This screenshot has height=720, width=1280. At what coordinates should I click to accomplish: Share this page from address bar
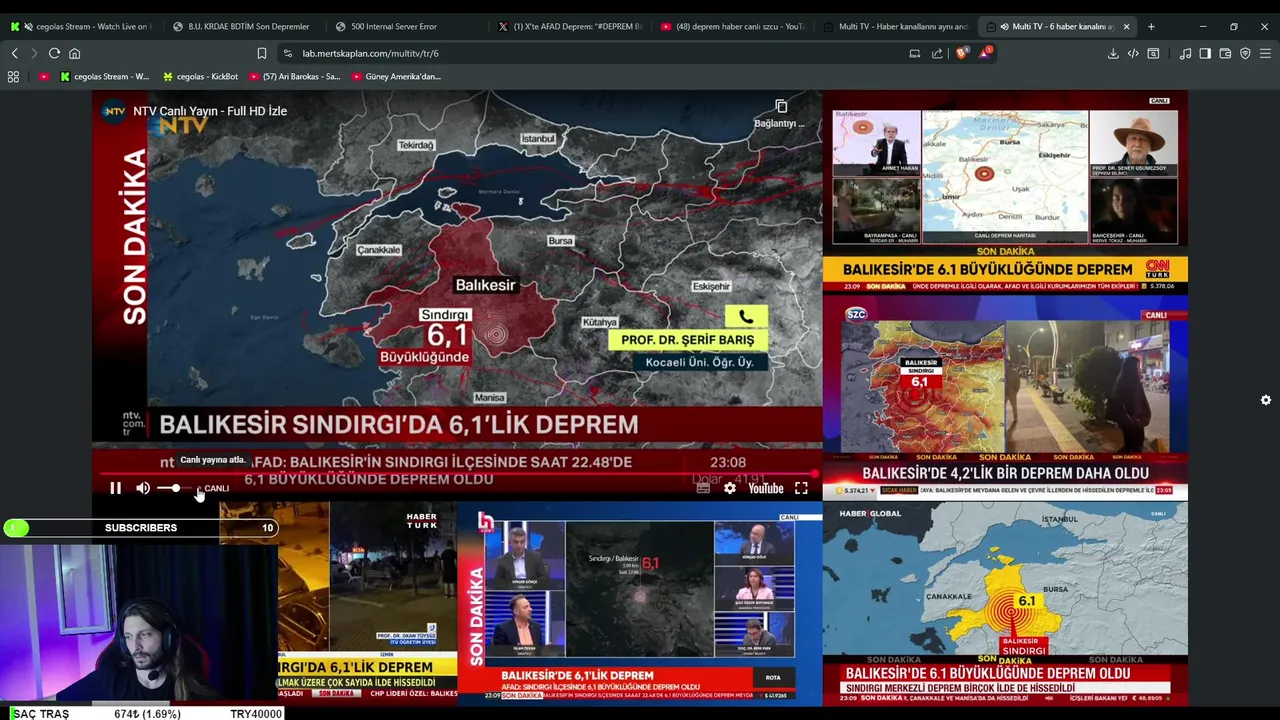[x=937, y=53]
